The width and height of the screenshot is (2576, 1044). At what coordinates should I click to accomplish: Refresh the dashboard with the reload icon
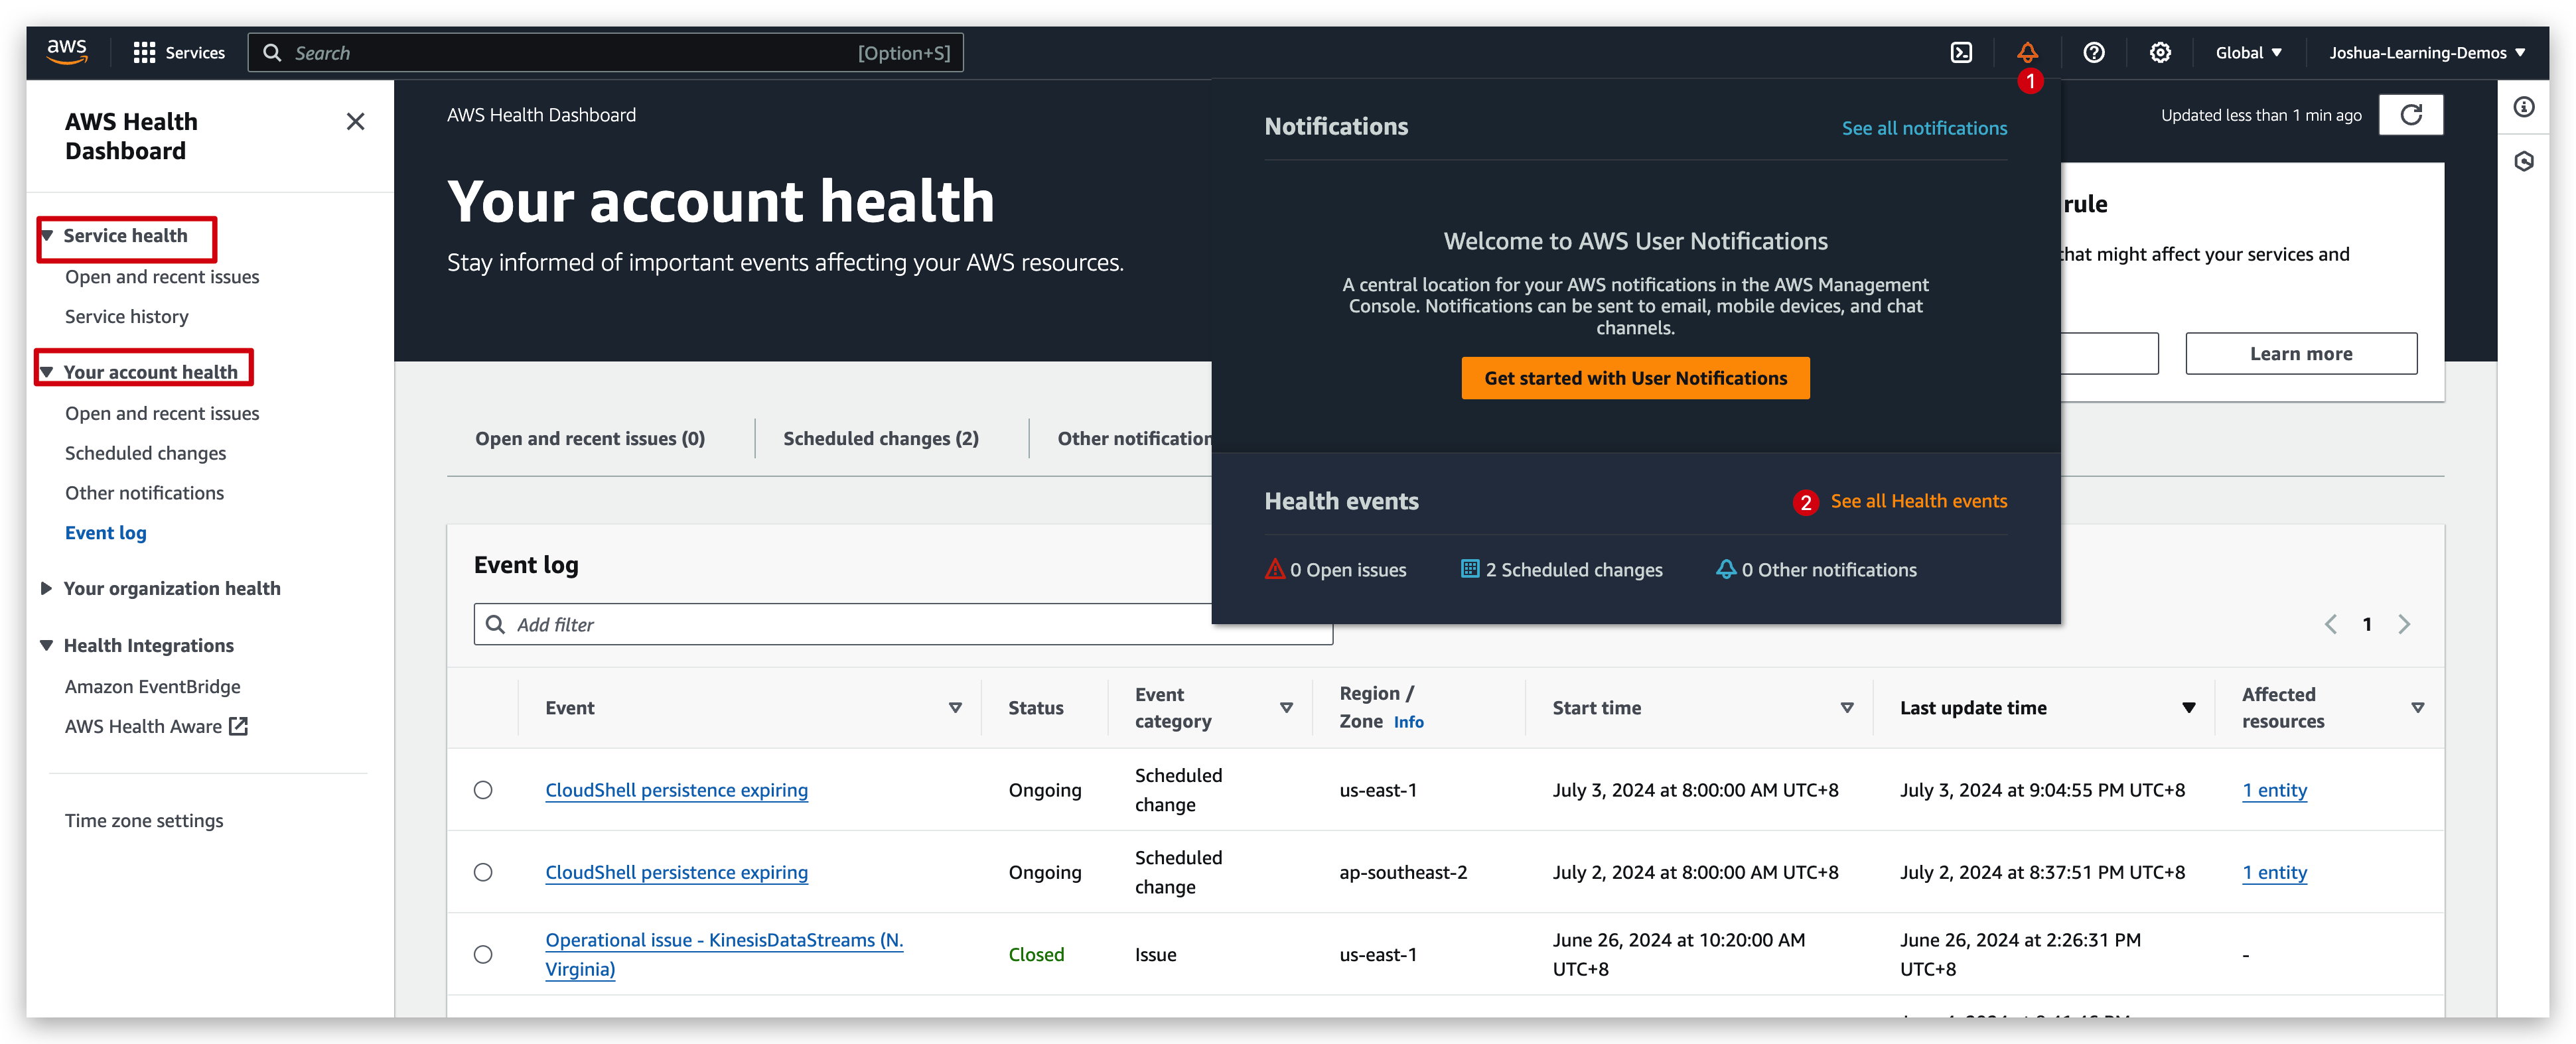(x=2411, y=114)
